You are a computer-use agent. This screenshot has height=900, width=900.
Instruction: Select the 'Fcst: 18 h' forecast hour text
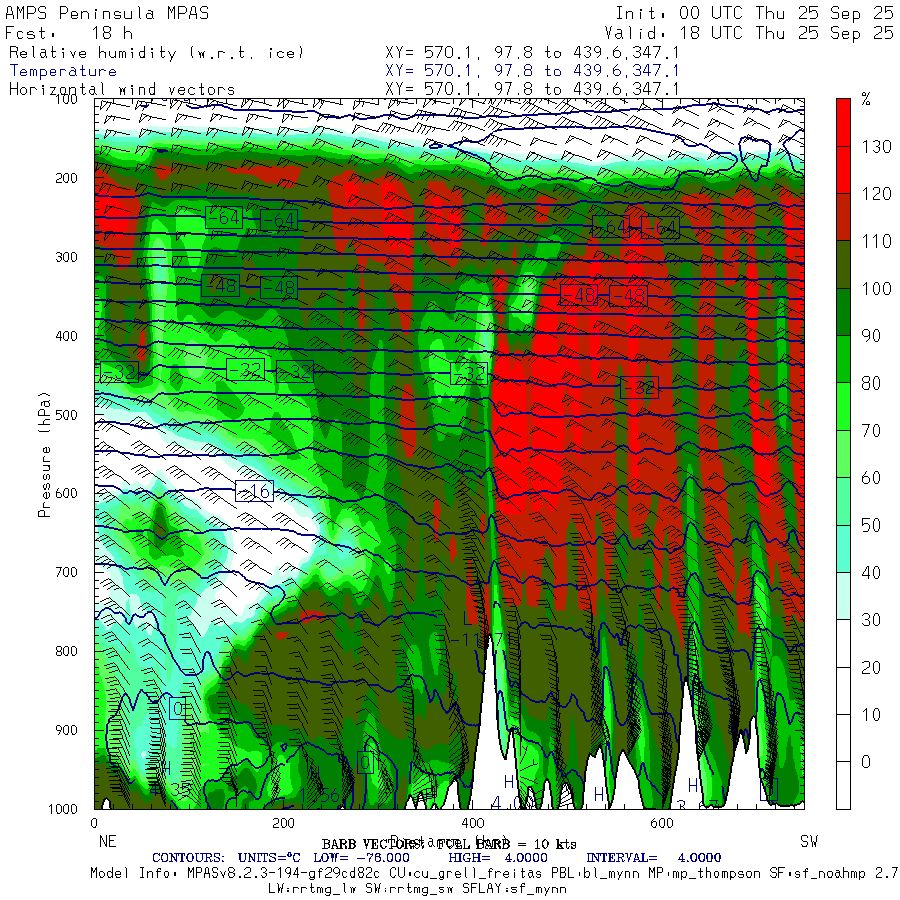tap(69, 33)
